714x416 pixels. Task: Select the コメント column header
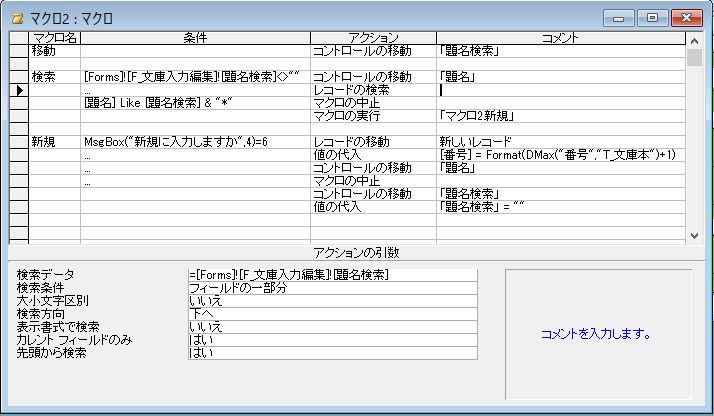click(561, 38)
